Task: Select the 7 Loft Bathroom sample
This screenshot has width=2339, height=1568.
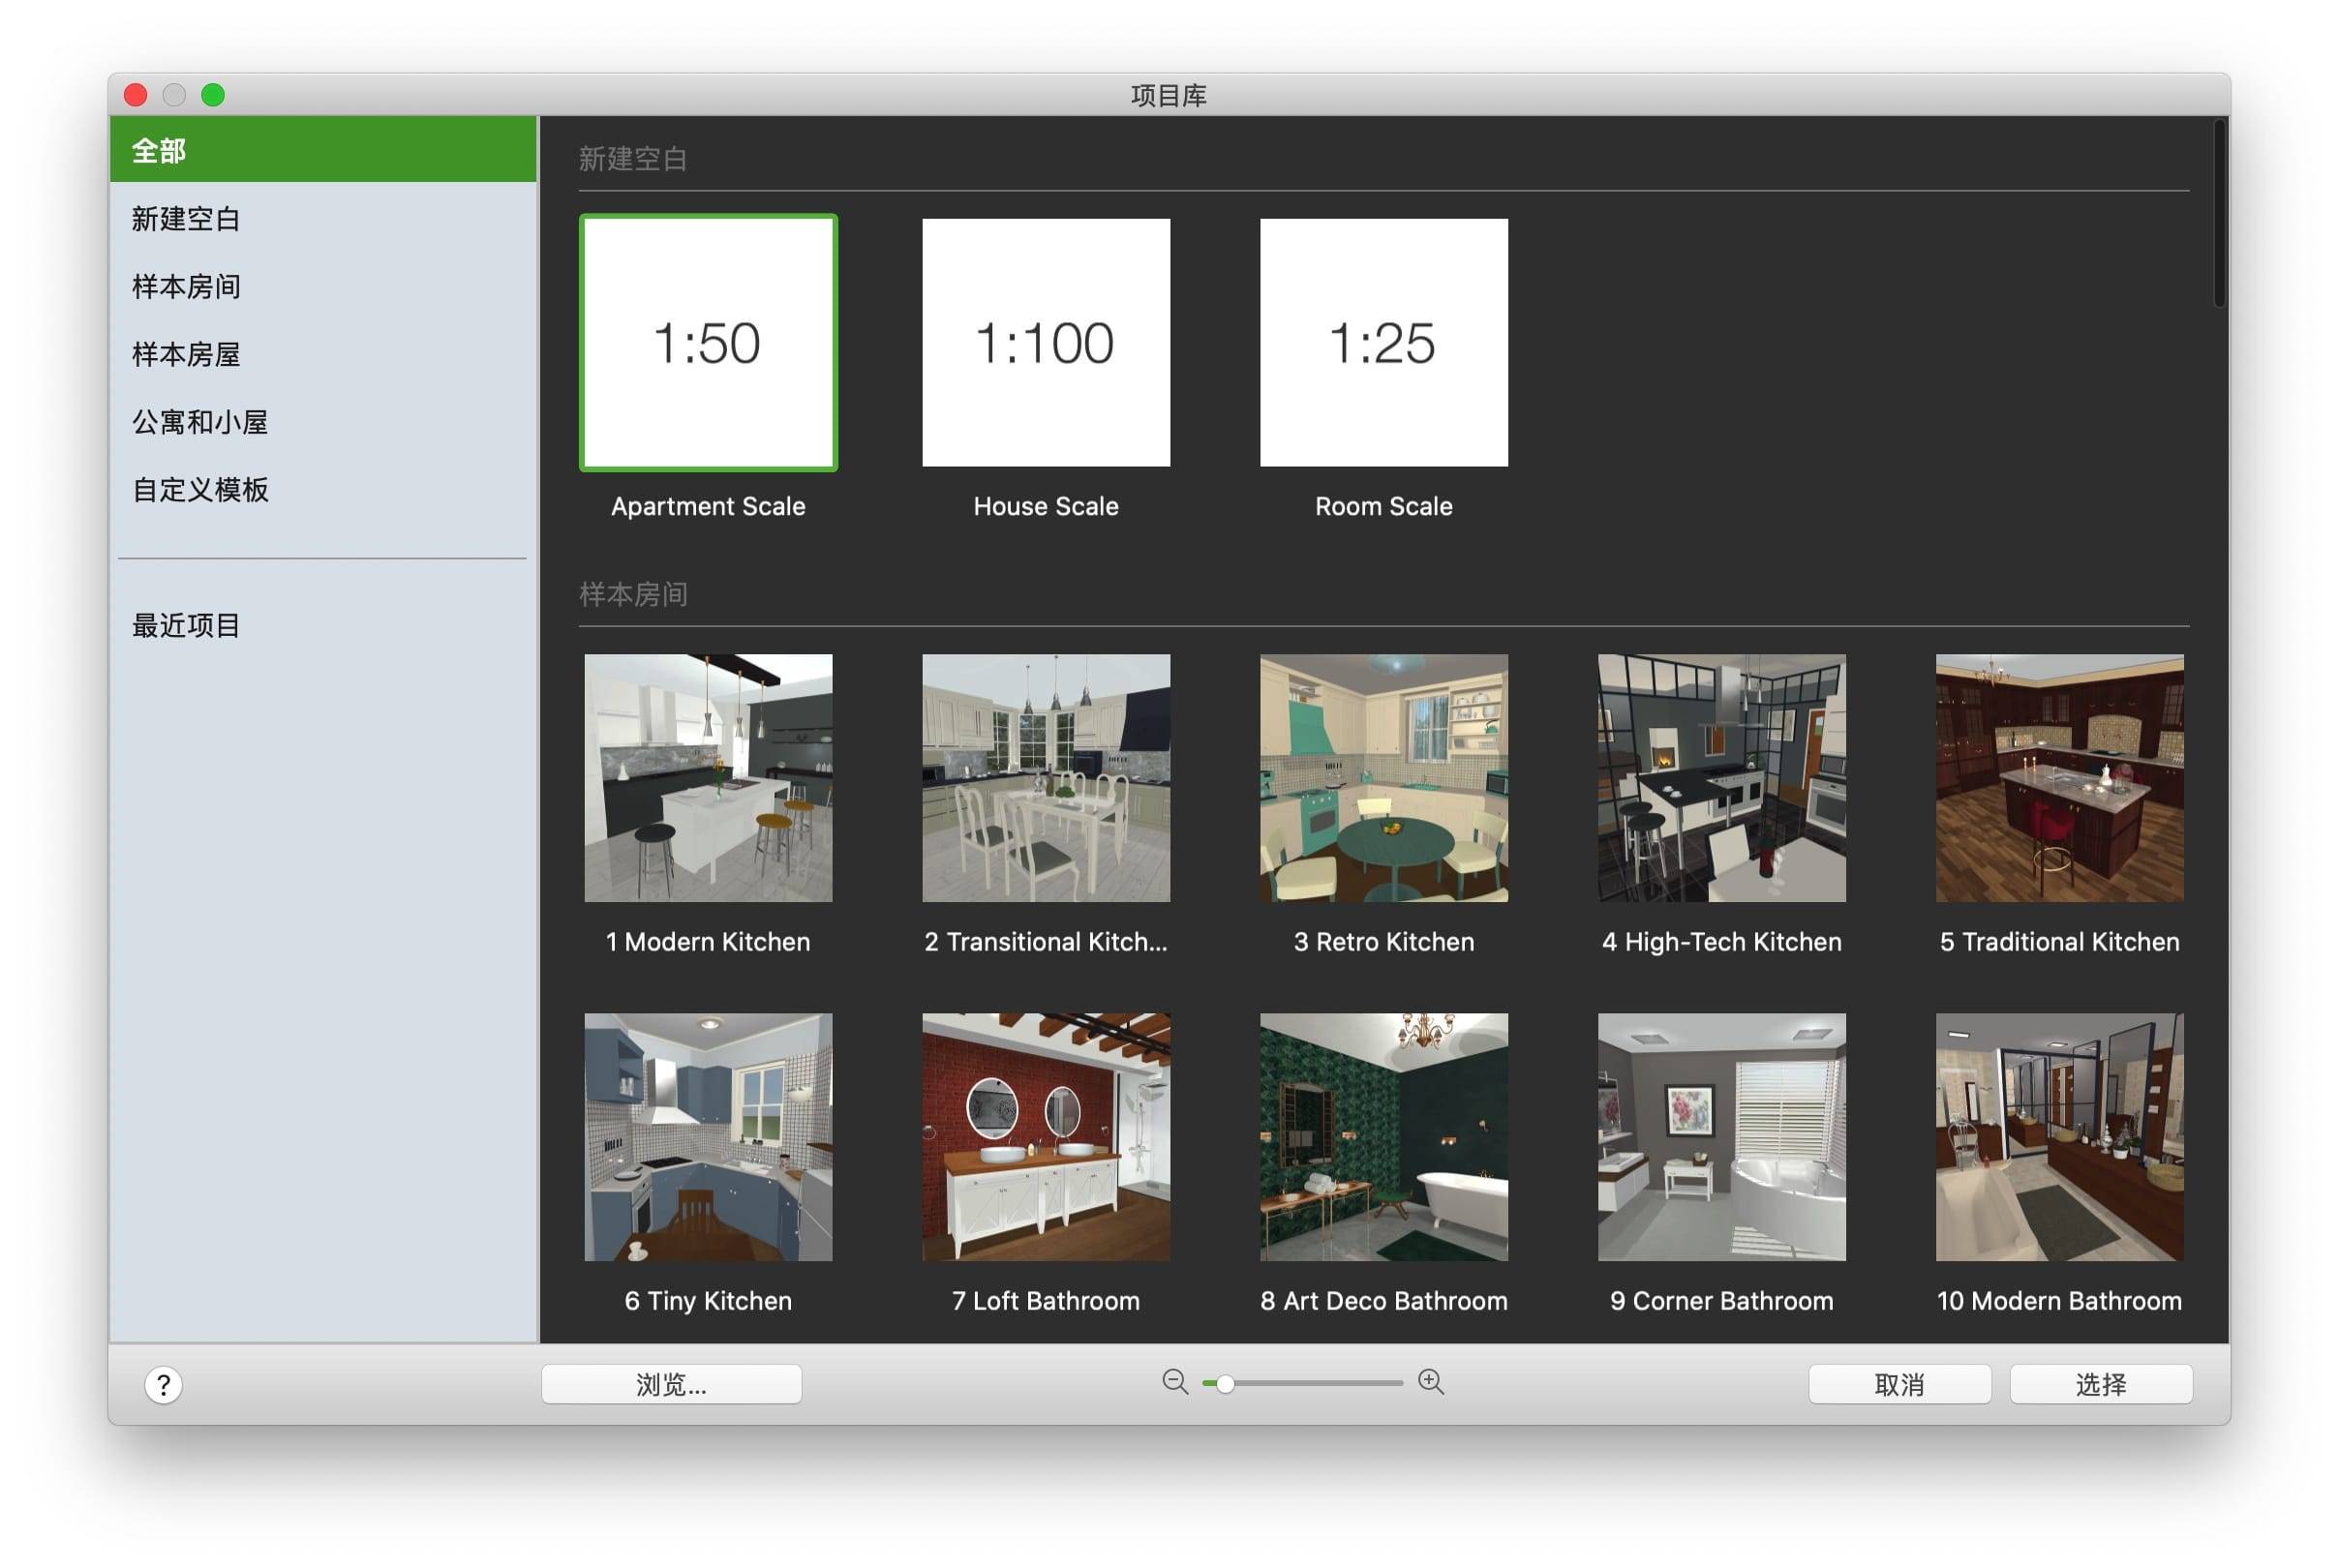Action: (x=1045, y=1137)
